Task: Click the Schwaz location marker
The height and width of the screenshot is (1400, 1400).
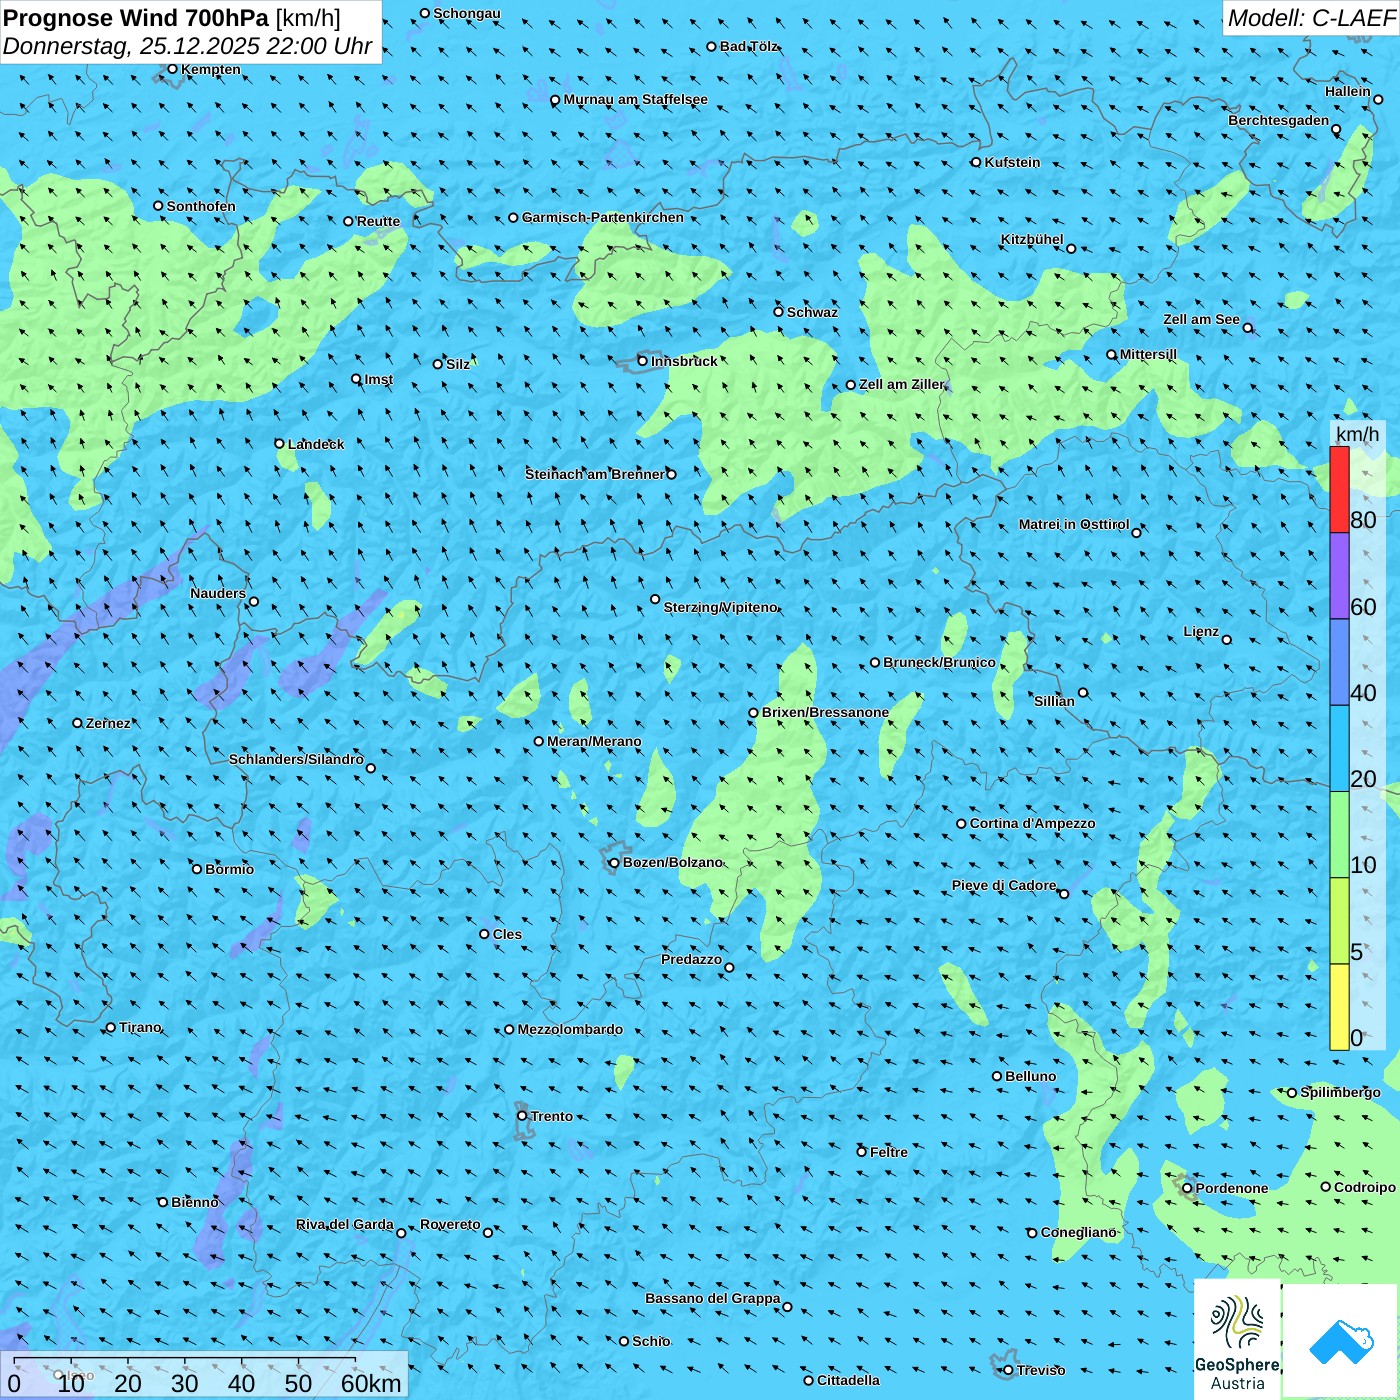Action: coord(778,312)
